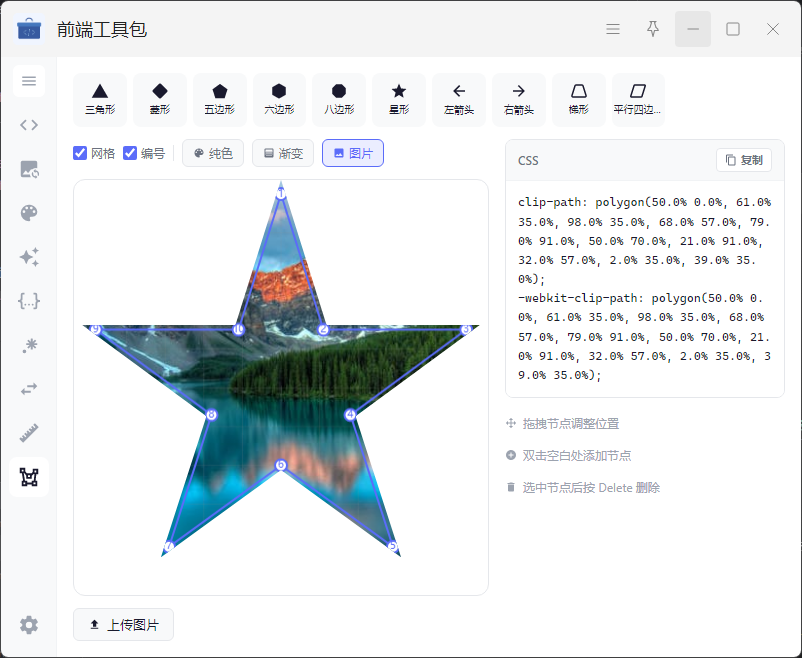
Task: Select the 左箭头 left arrow shape
Action: 459,100
